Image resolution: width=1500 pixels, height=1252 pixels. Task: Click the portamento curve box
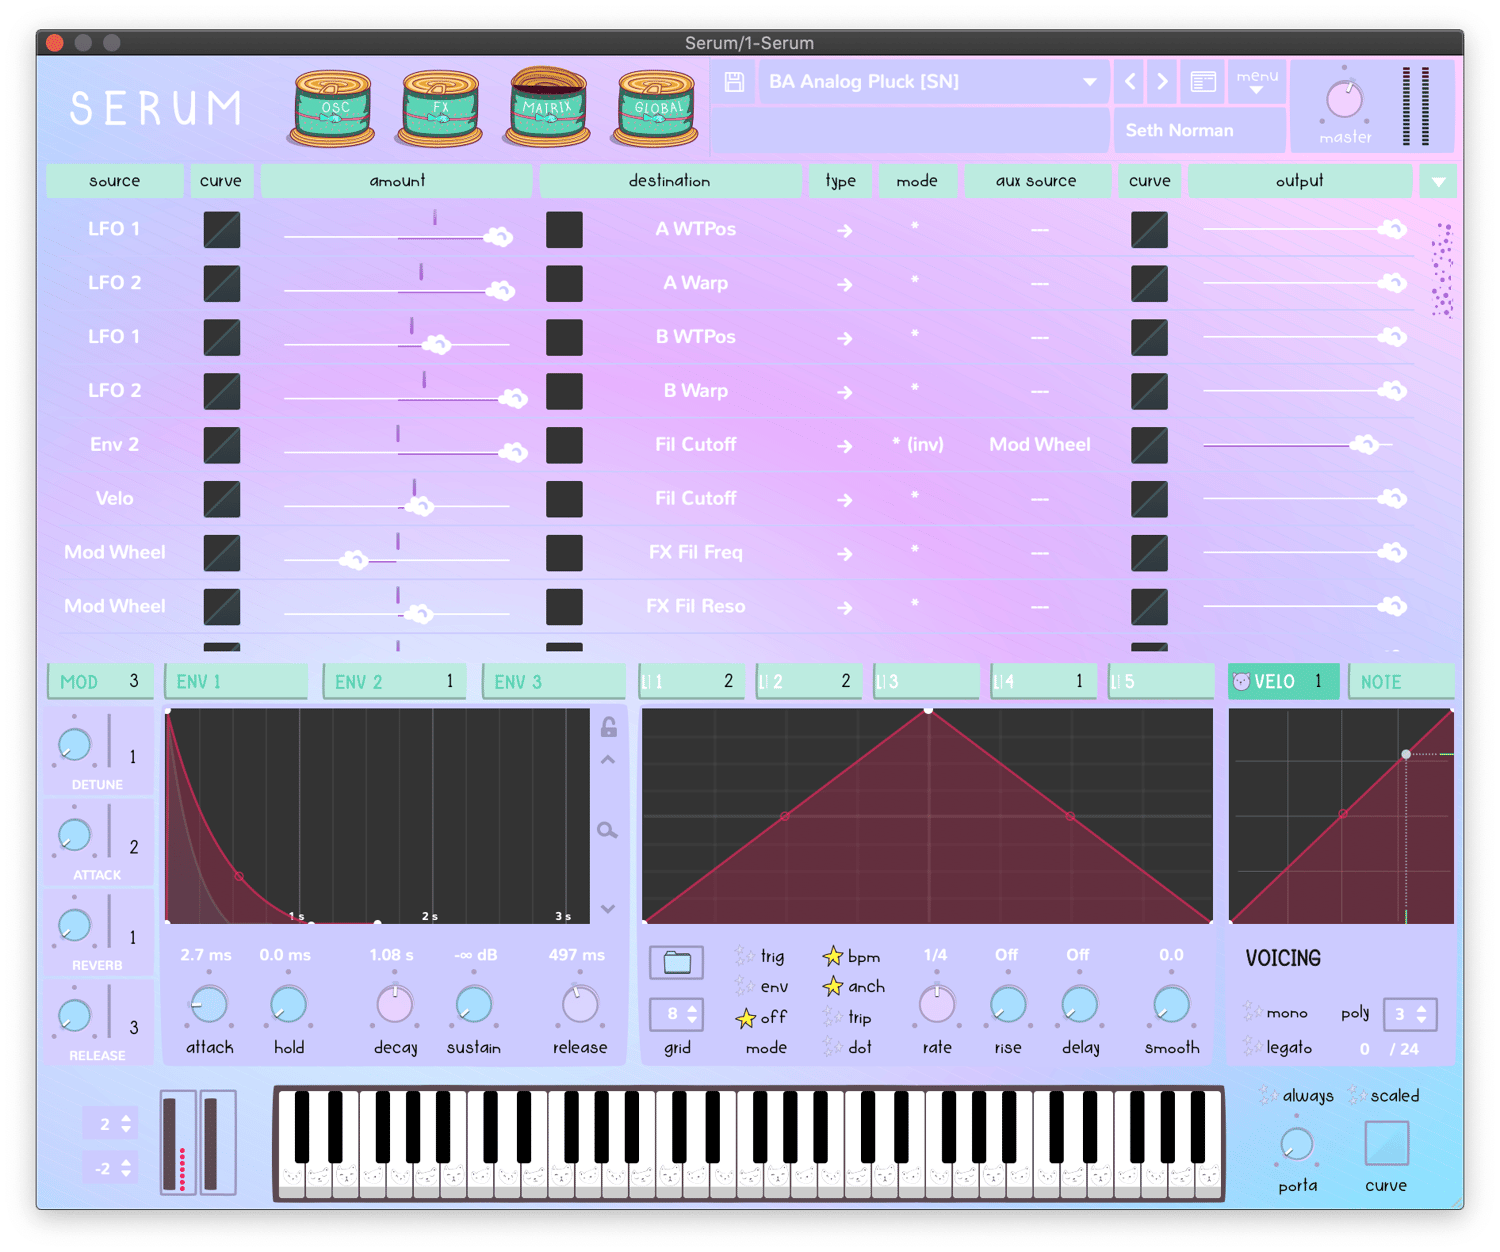click(x=1387, y=1143)
